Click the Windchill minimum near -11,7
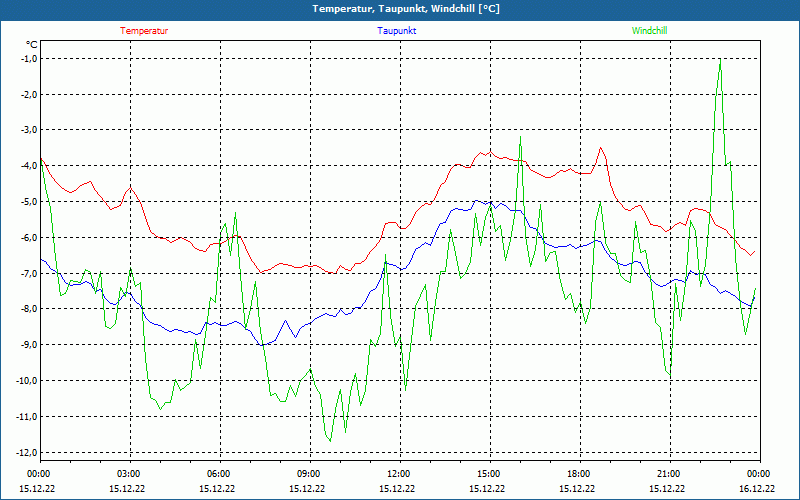Screen dimensions: 800x500 pos(330,441)
